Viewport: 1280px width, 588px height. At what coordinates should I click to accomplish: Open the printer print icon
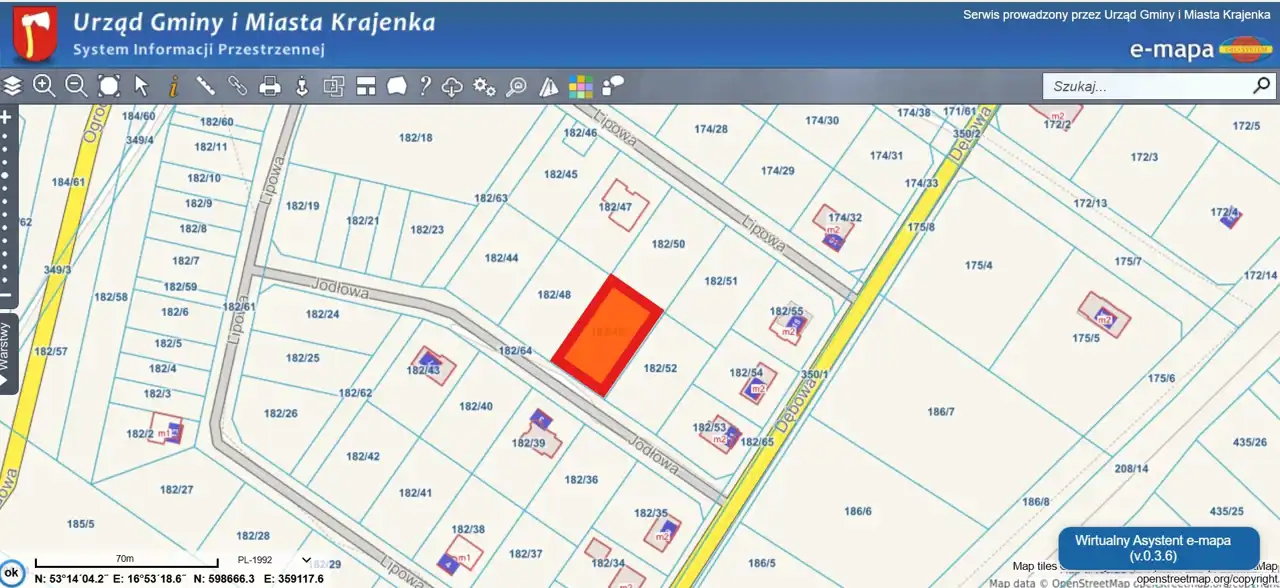pos(269,86)
